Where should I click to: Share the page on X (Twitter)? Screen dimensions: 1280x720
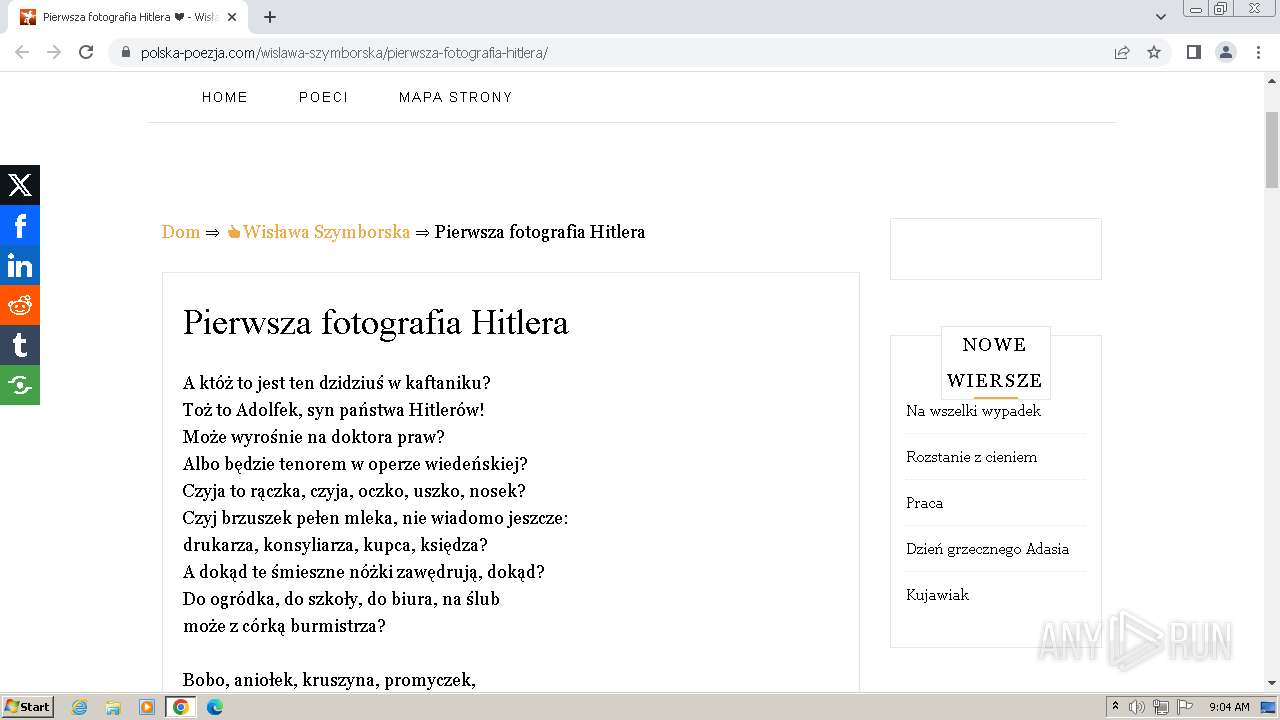click(x=20, y=185)
